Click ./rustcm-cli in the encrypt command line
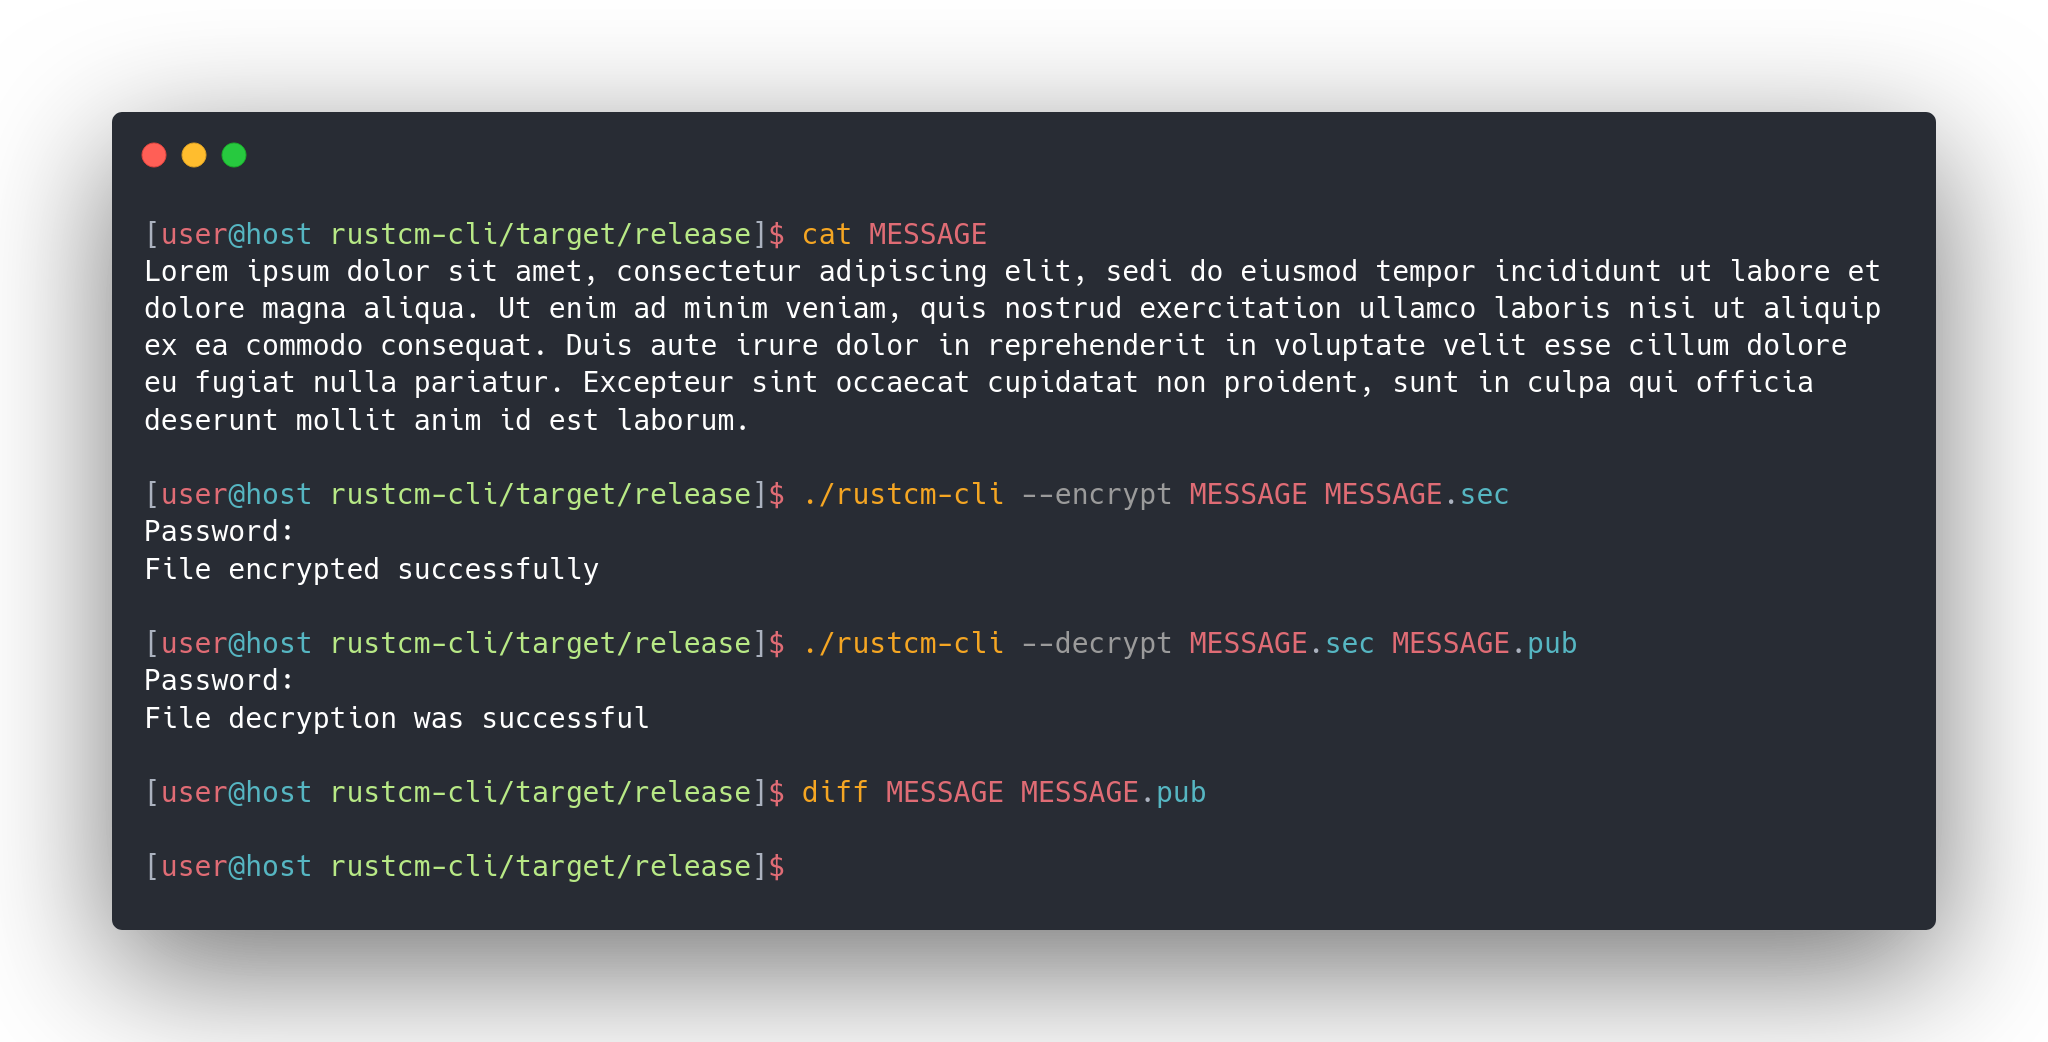This screenshot has height=1042, width=2048. tap(902, 494)
